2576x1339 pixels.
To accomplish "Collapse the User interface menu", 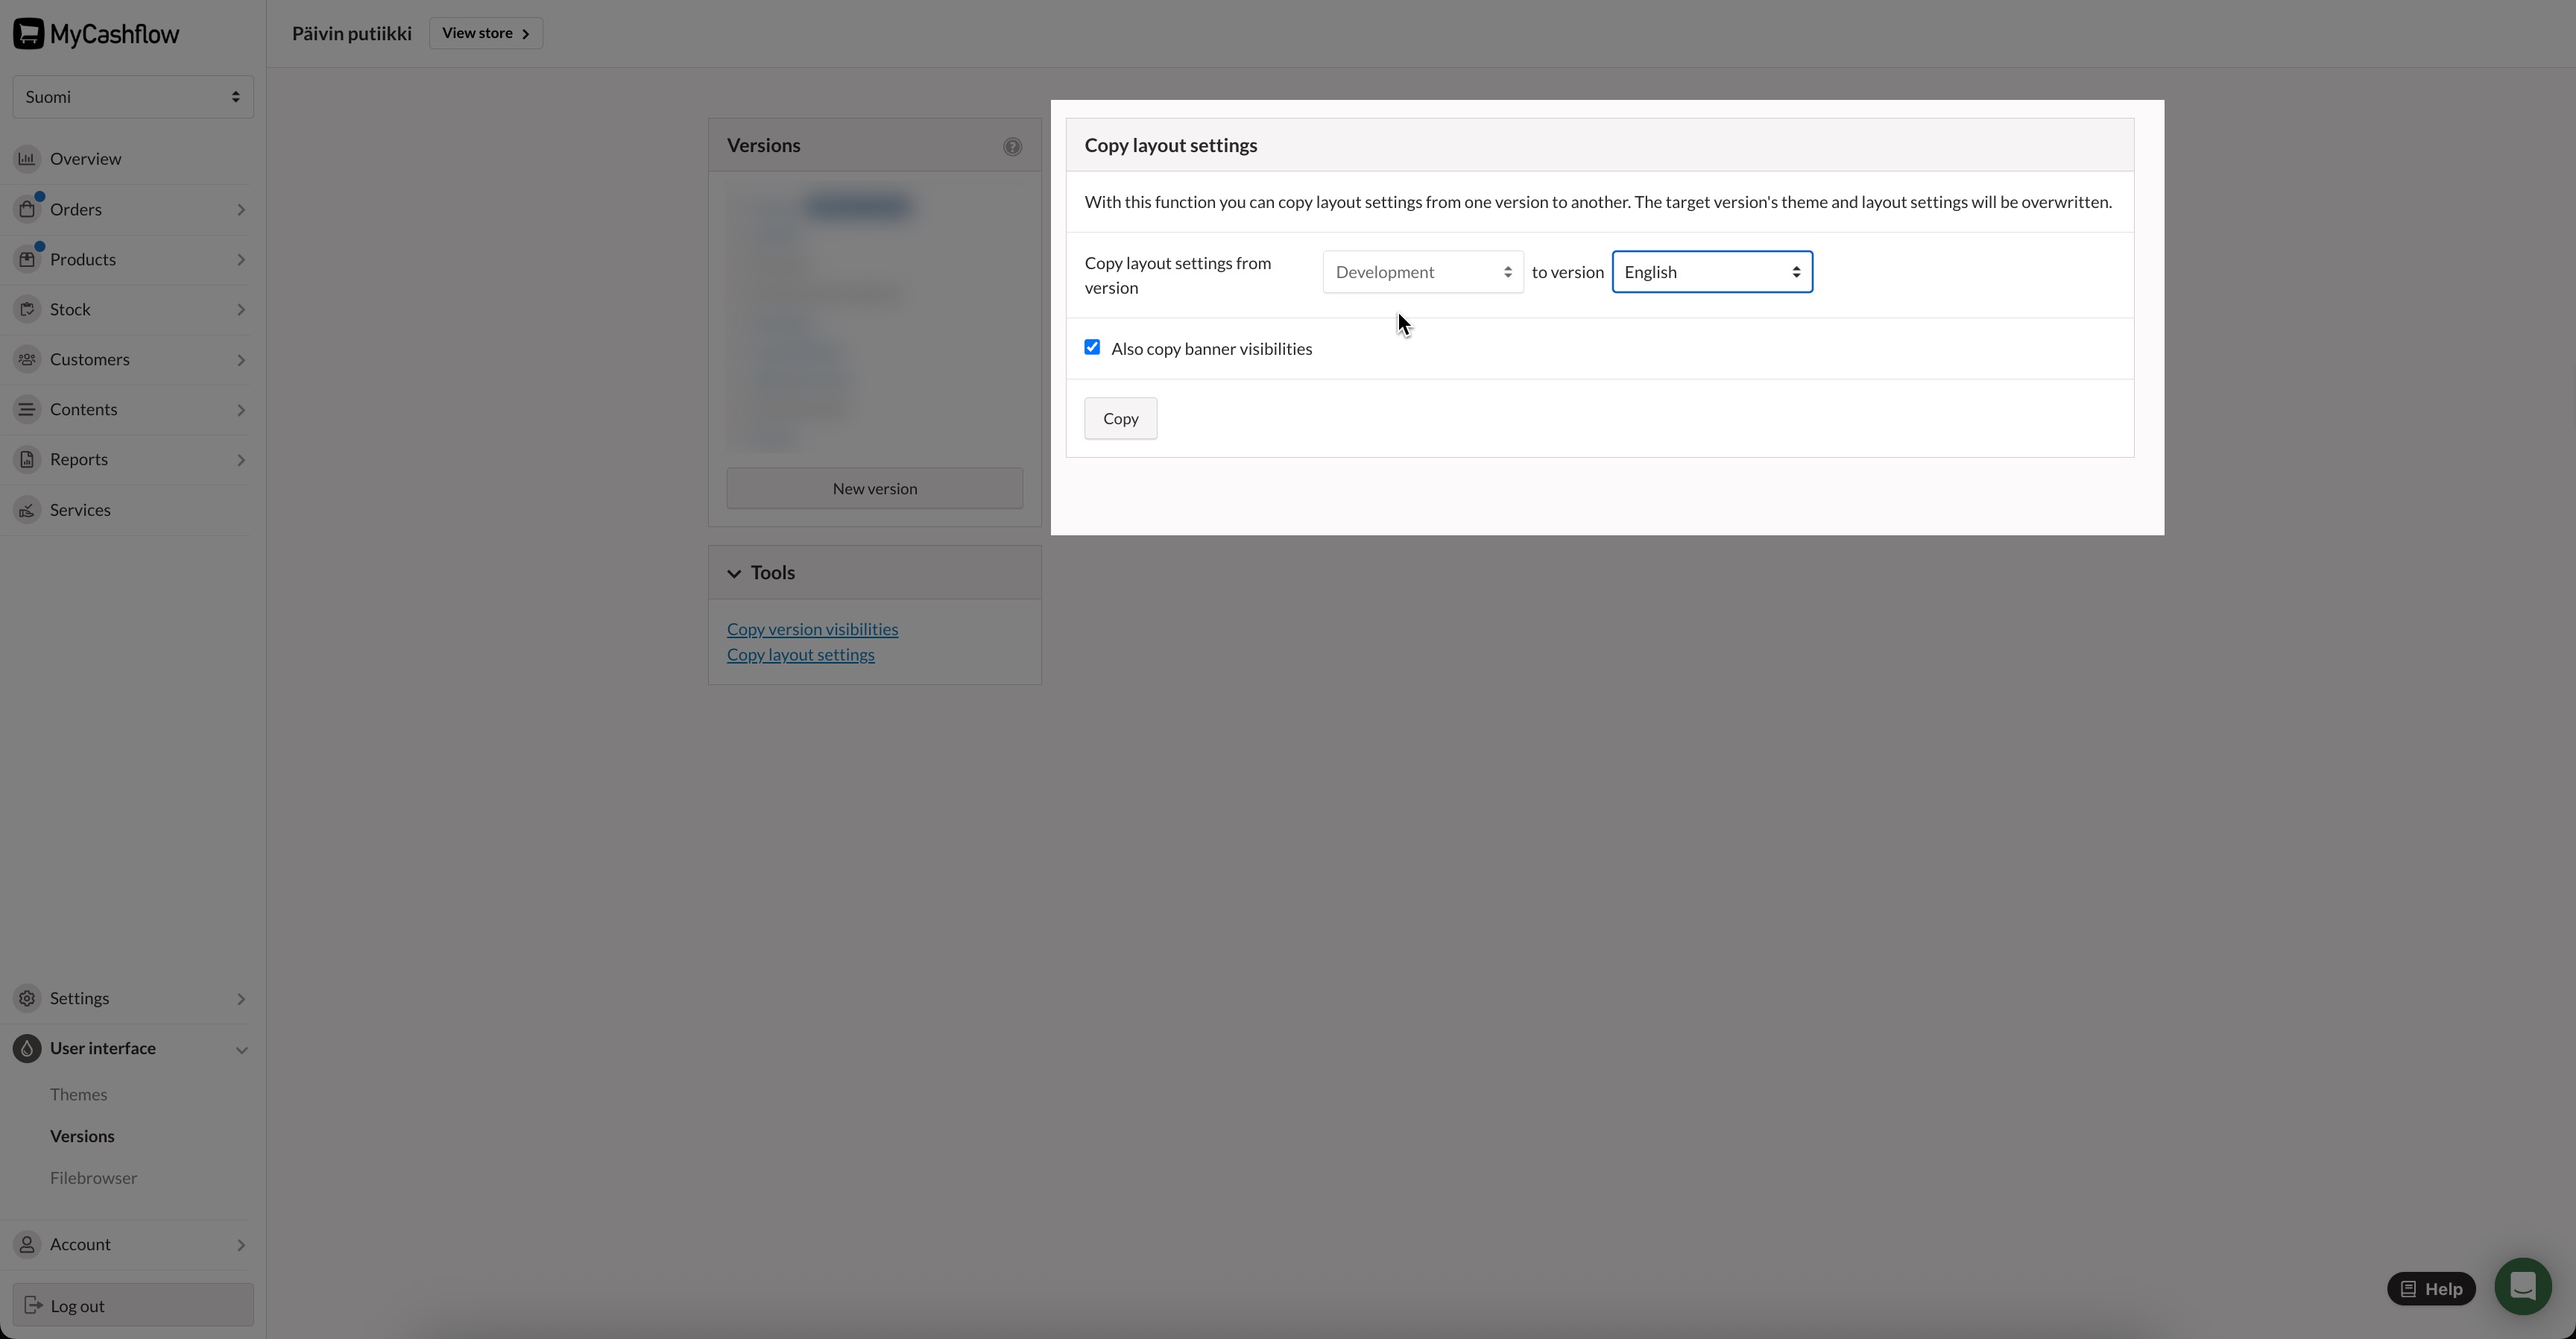I will pos(241,1049).
